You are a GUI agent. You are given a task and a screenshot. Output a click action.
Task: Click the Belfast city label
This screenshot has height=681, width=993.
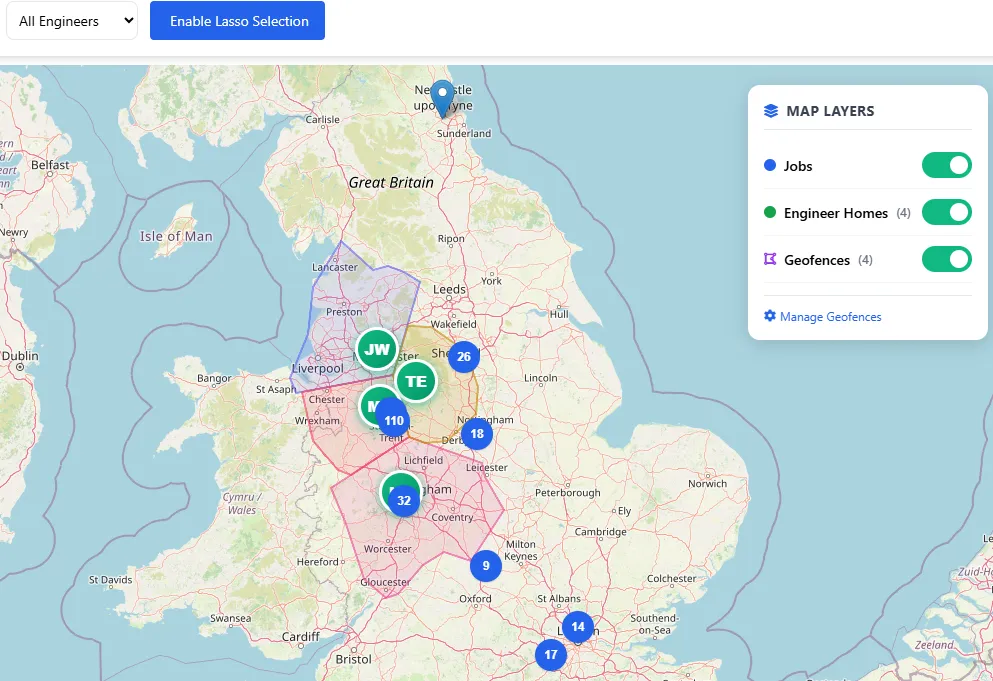click(x=50, y=165)
